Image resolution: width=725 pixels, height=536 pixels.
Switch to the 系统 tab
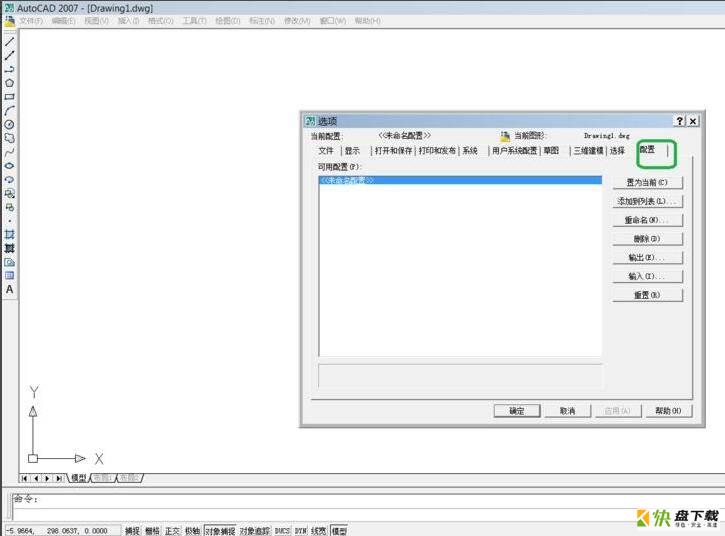[x=470, y=151]
